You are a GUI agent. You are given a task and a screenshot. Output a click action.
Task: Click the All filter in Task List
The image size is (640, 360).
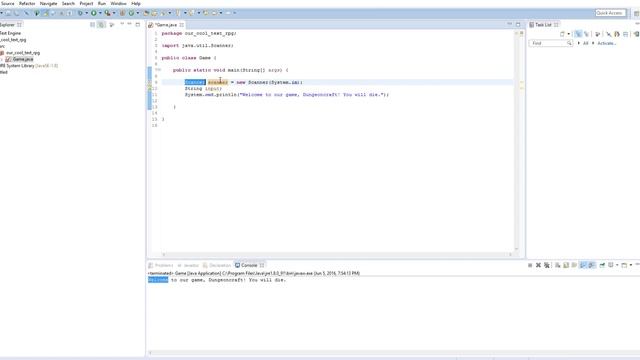coord(585,43)
